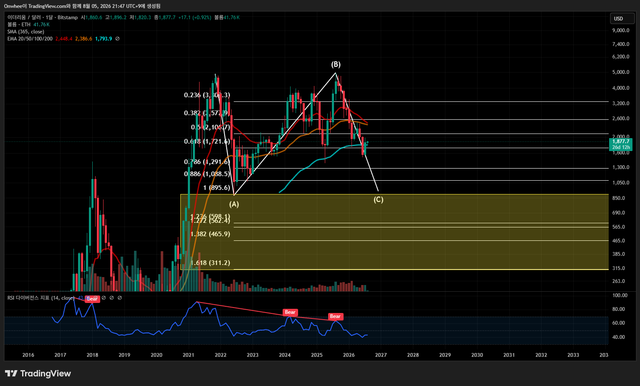Viewport: 640px width, 386px height.
Task: Click the 1.618 (311.2) Fibonacci label
Action: point(210,263)
